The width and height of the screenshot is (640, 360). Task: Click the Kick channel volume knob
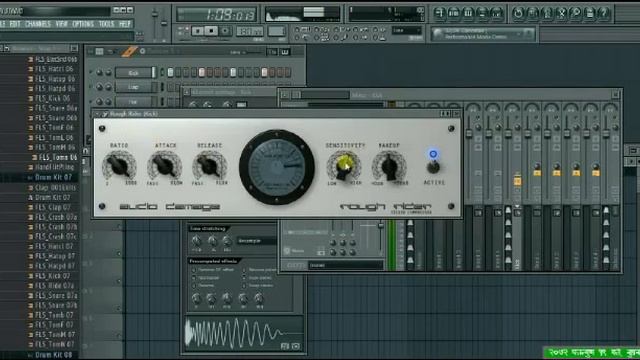109,73
